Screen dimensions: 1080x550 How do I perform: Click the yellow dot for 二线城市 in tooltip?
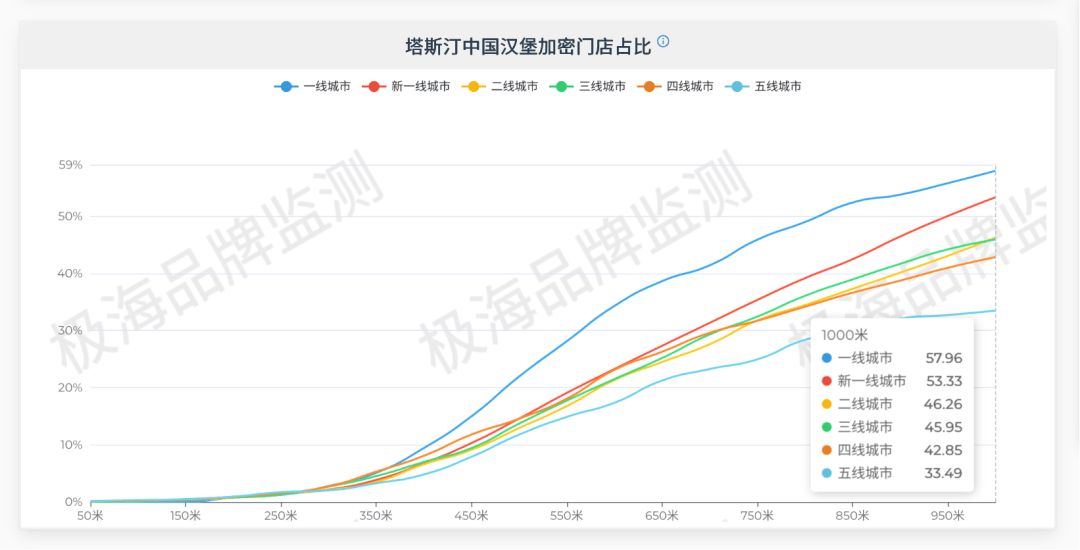pos(826,404)
